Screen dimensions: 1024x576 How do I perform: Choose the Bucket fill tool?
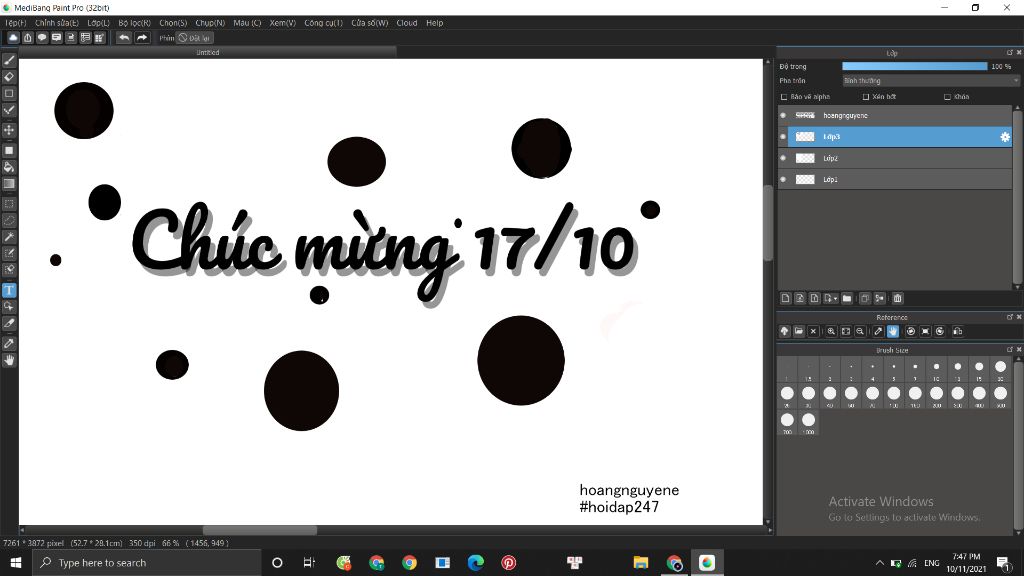pyautogui.click(x=9, y=167)
